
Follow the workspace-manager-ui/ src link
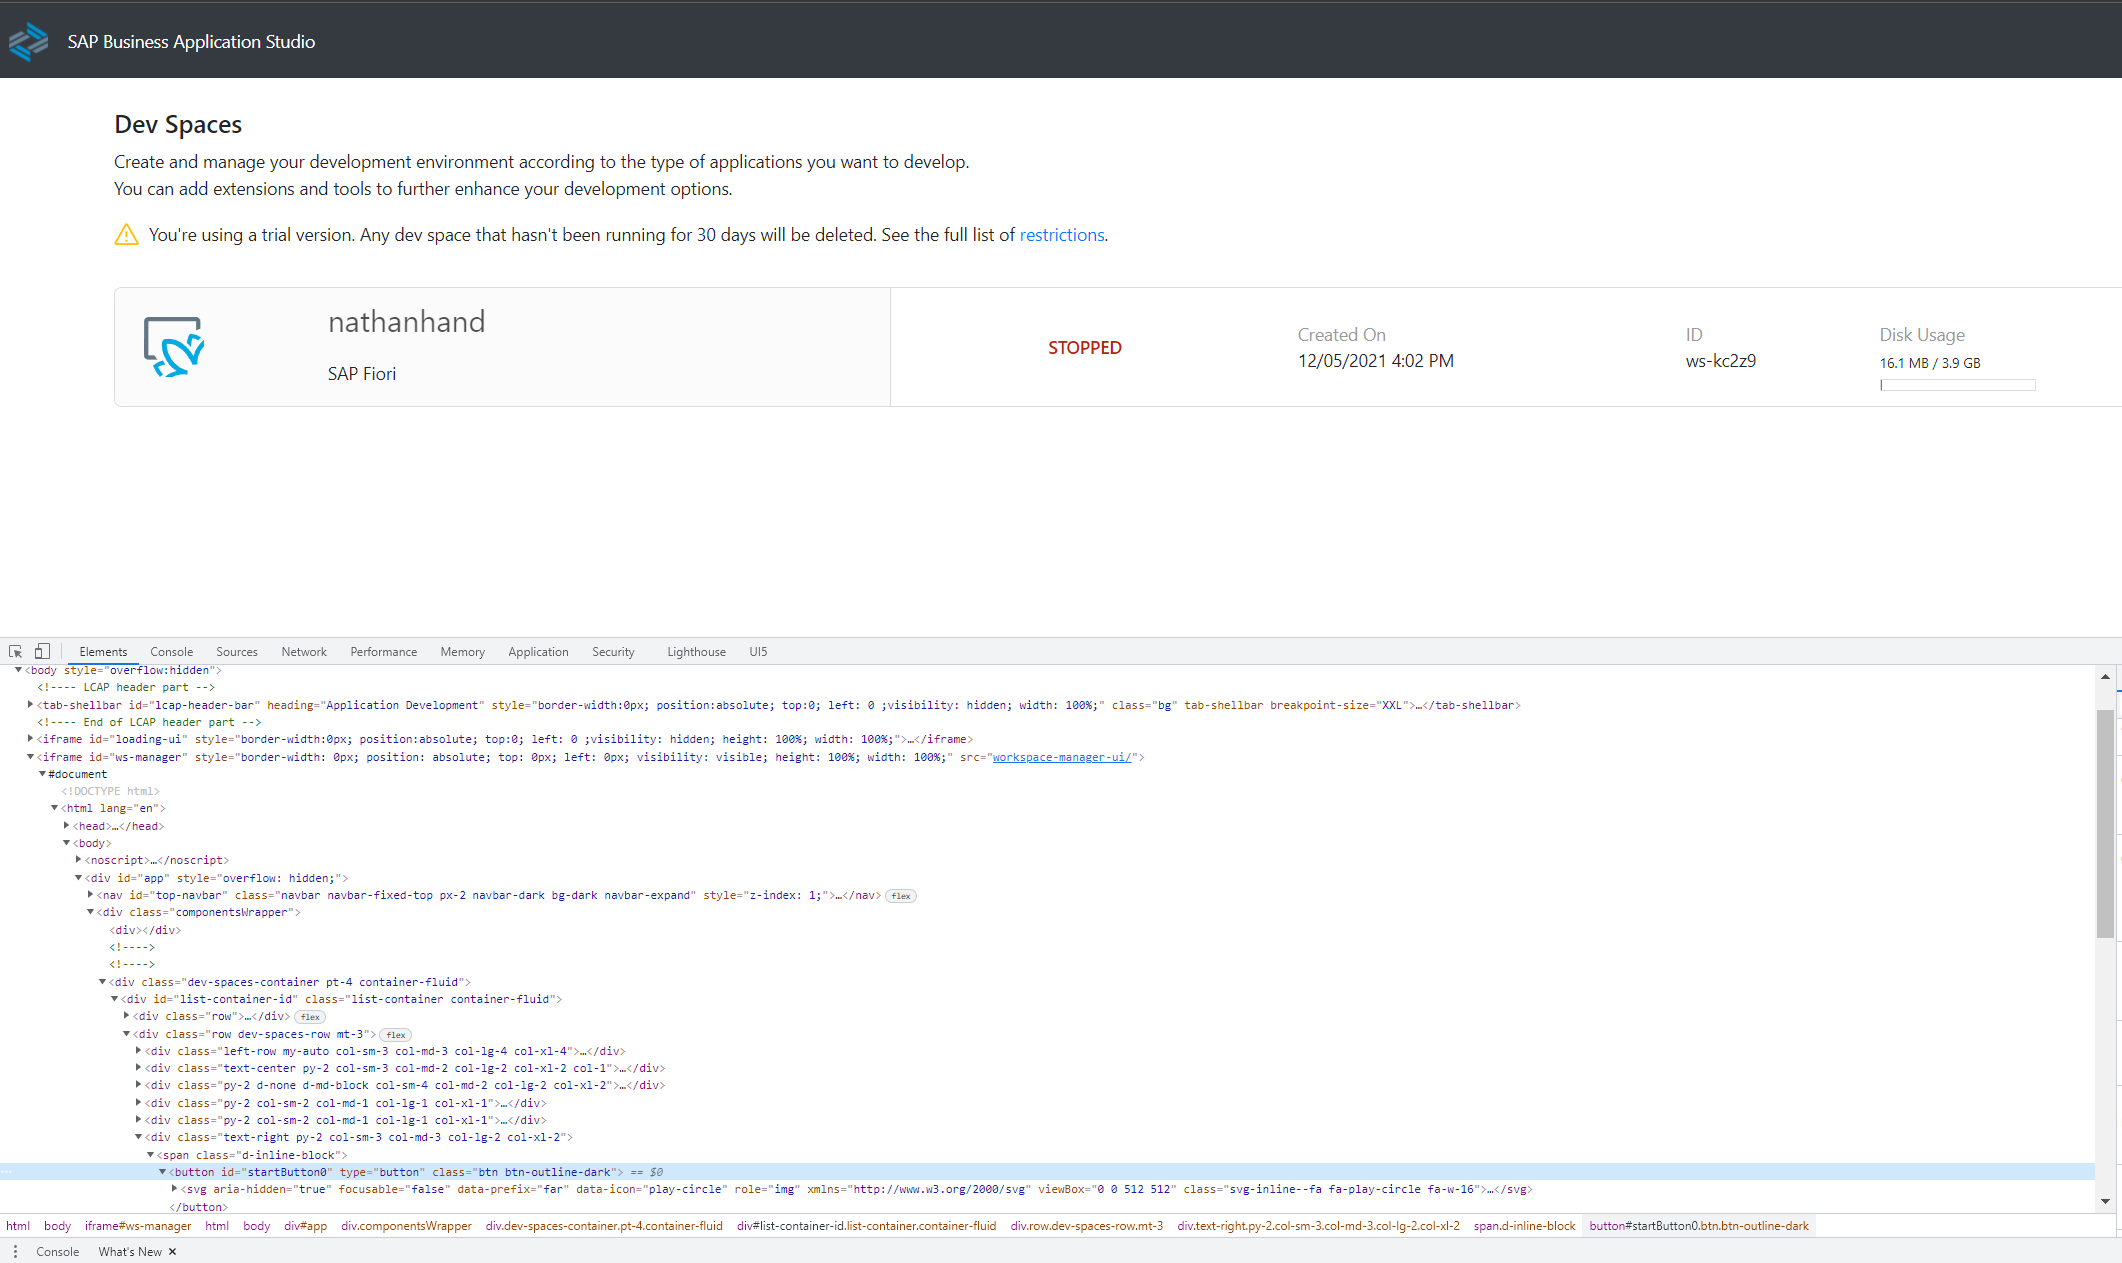(1061, 757)
